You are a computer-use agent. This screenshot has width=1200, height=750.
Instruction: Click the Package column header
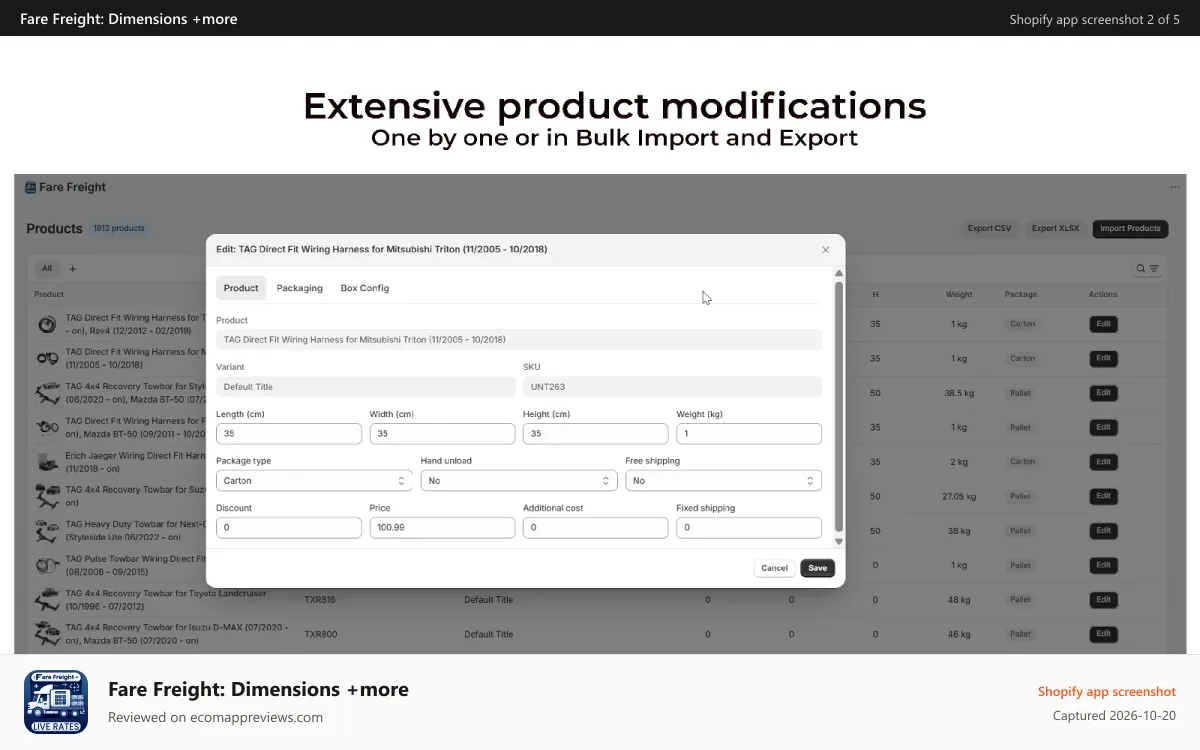point(1021,295)
